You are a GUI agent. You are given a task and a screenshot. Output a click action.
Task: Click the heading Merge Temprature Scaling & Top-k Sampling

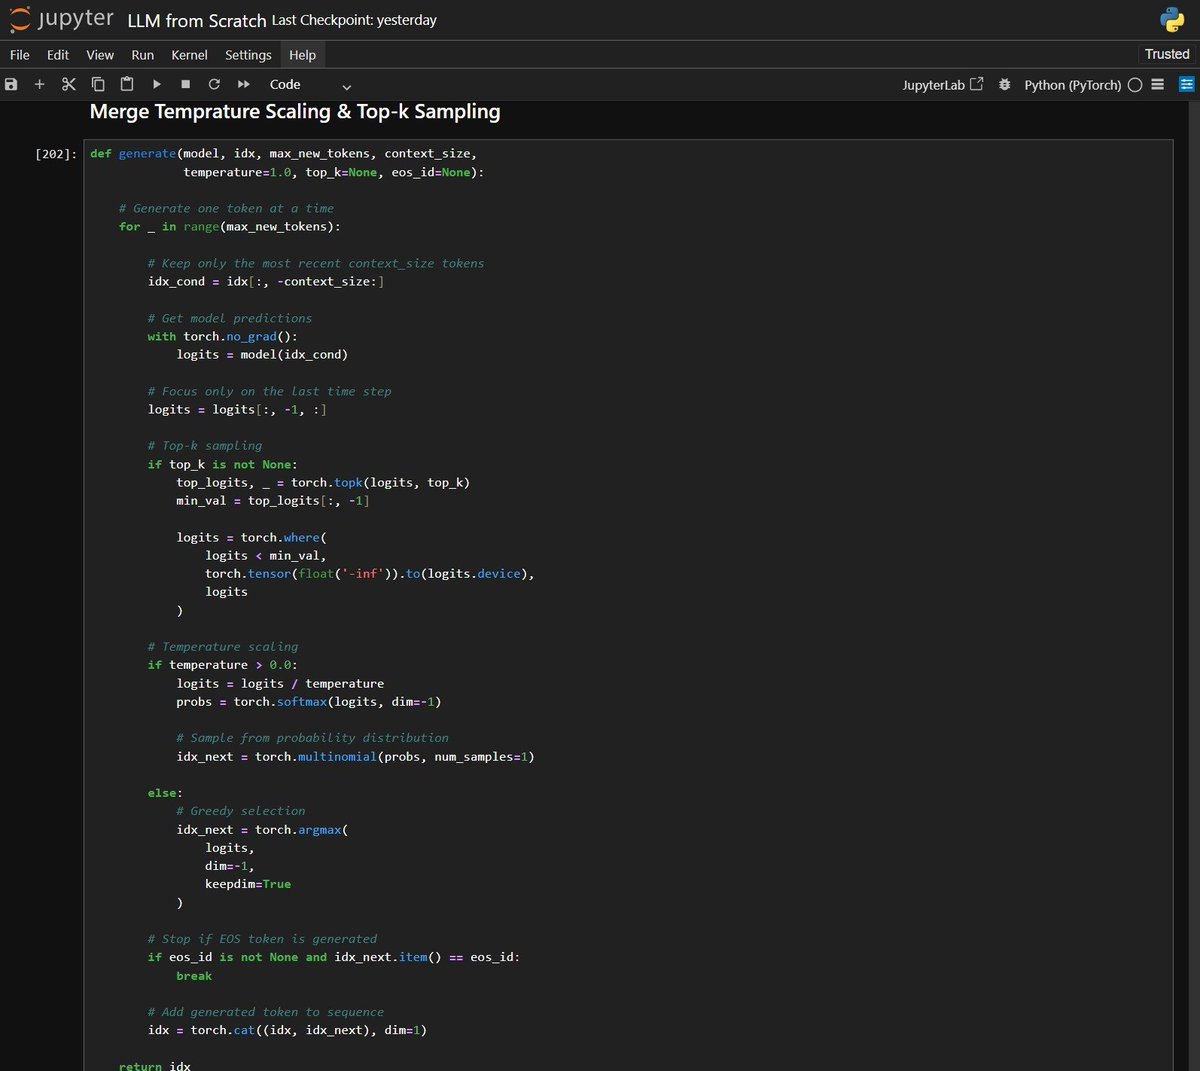click(x=295, y=112)
